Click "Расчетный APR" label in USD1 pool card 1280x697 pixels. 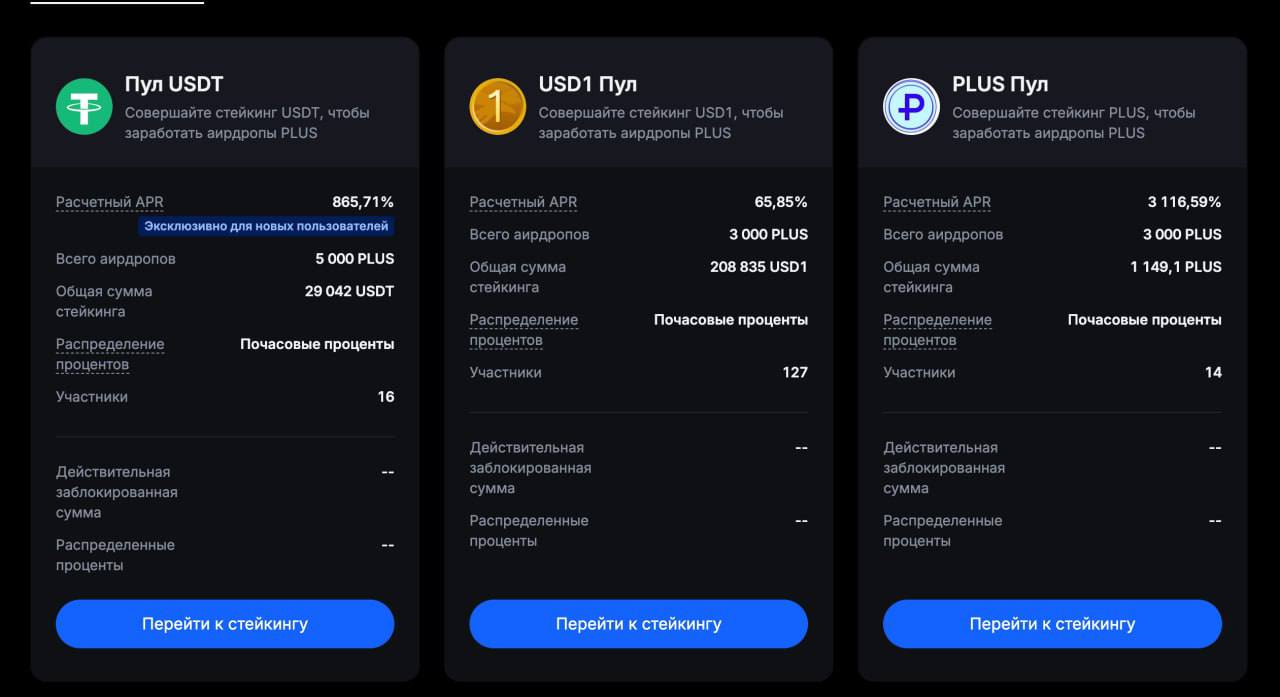coord(523,202)
